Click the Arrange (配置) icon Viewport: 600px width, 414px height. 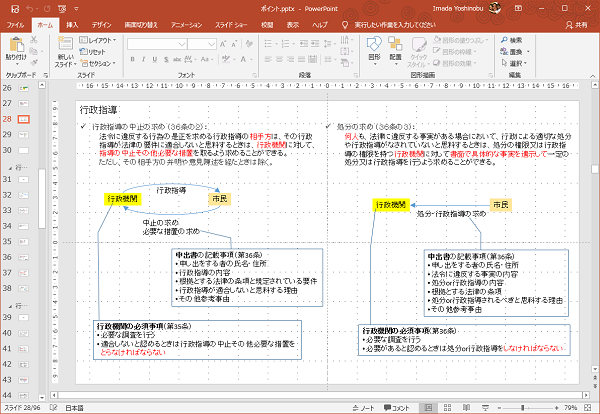(x=393, y=46)
